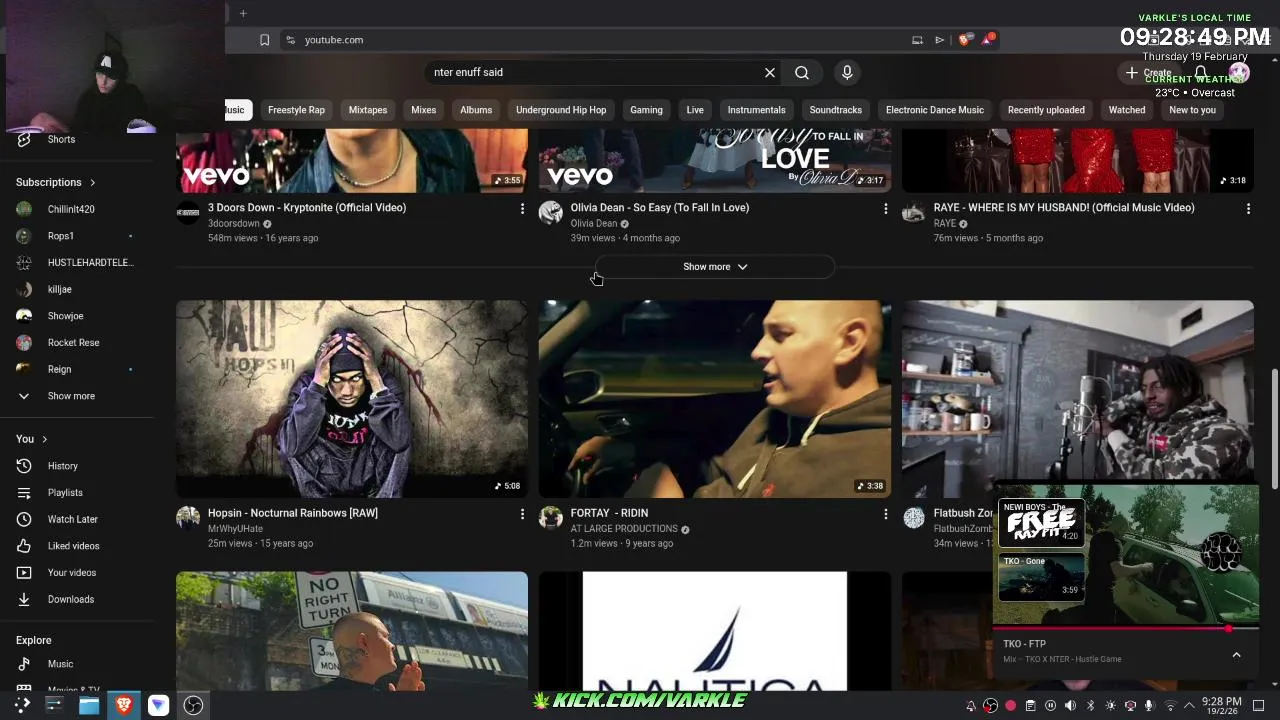
Task: Select the Watched filter chip
Action: (x=1127, y=110)
